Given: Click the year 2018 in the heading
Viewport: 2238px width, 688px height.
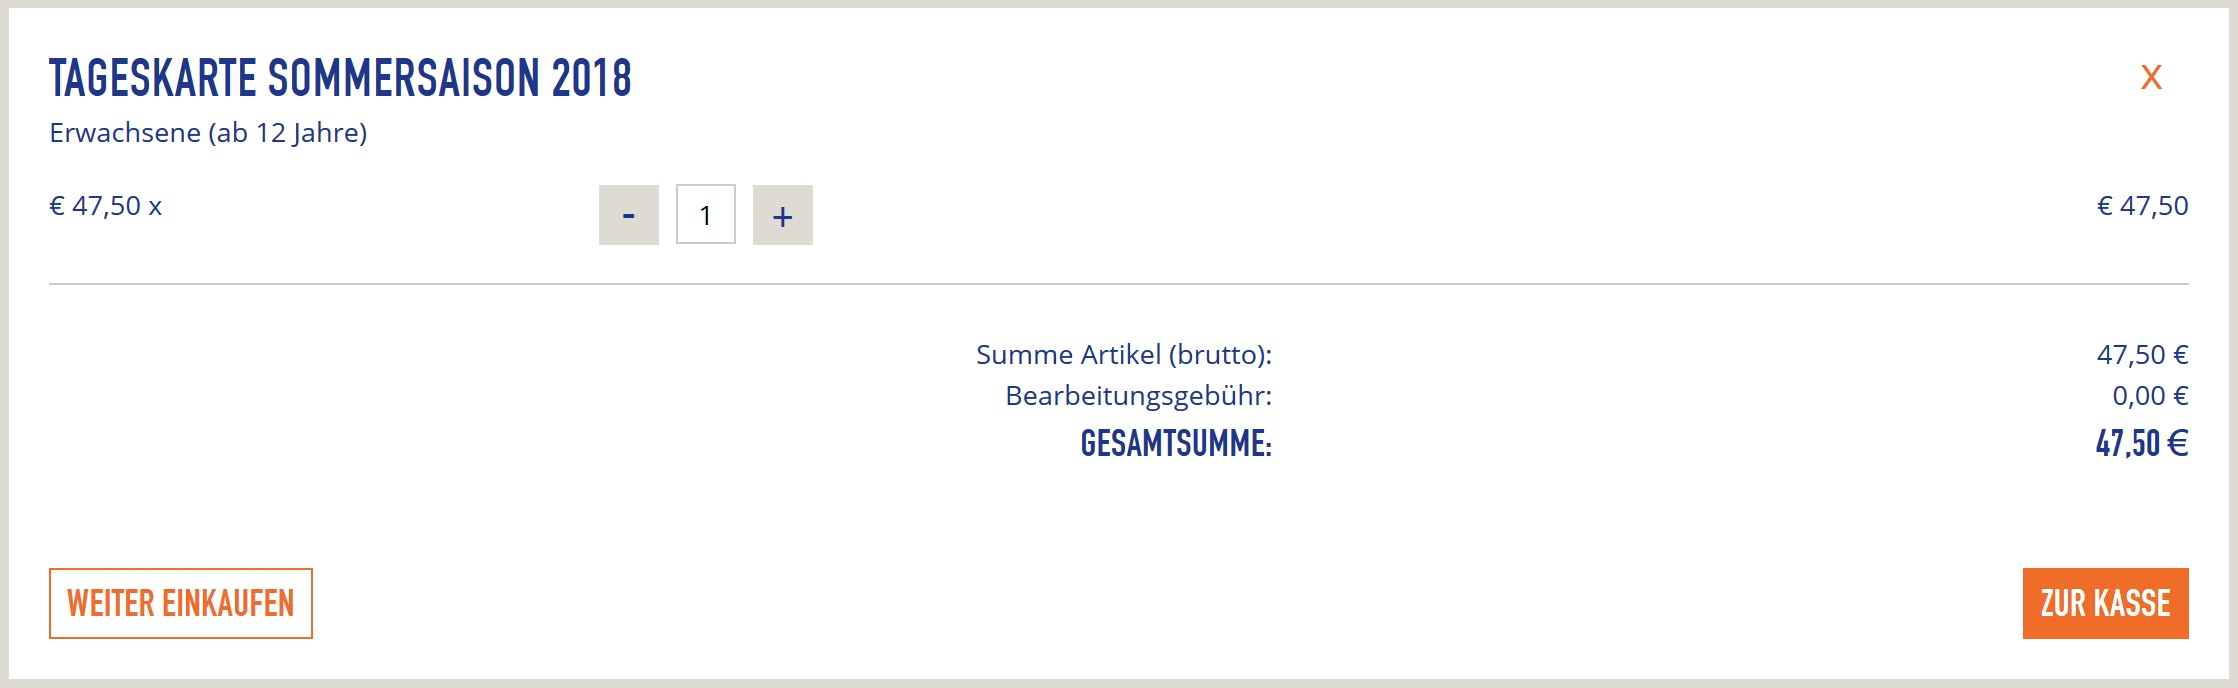Looking at the screenshot, I should point(591,78).
